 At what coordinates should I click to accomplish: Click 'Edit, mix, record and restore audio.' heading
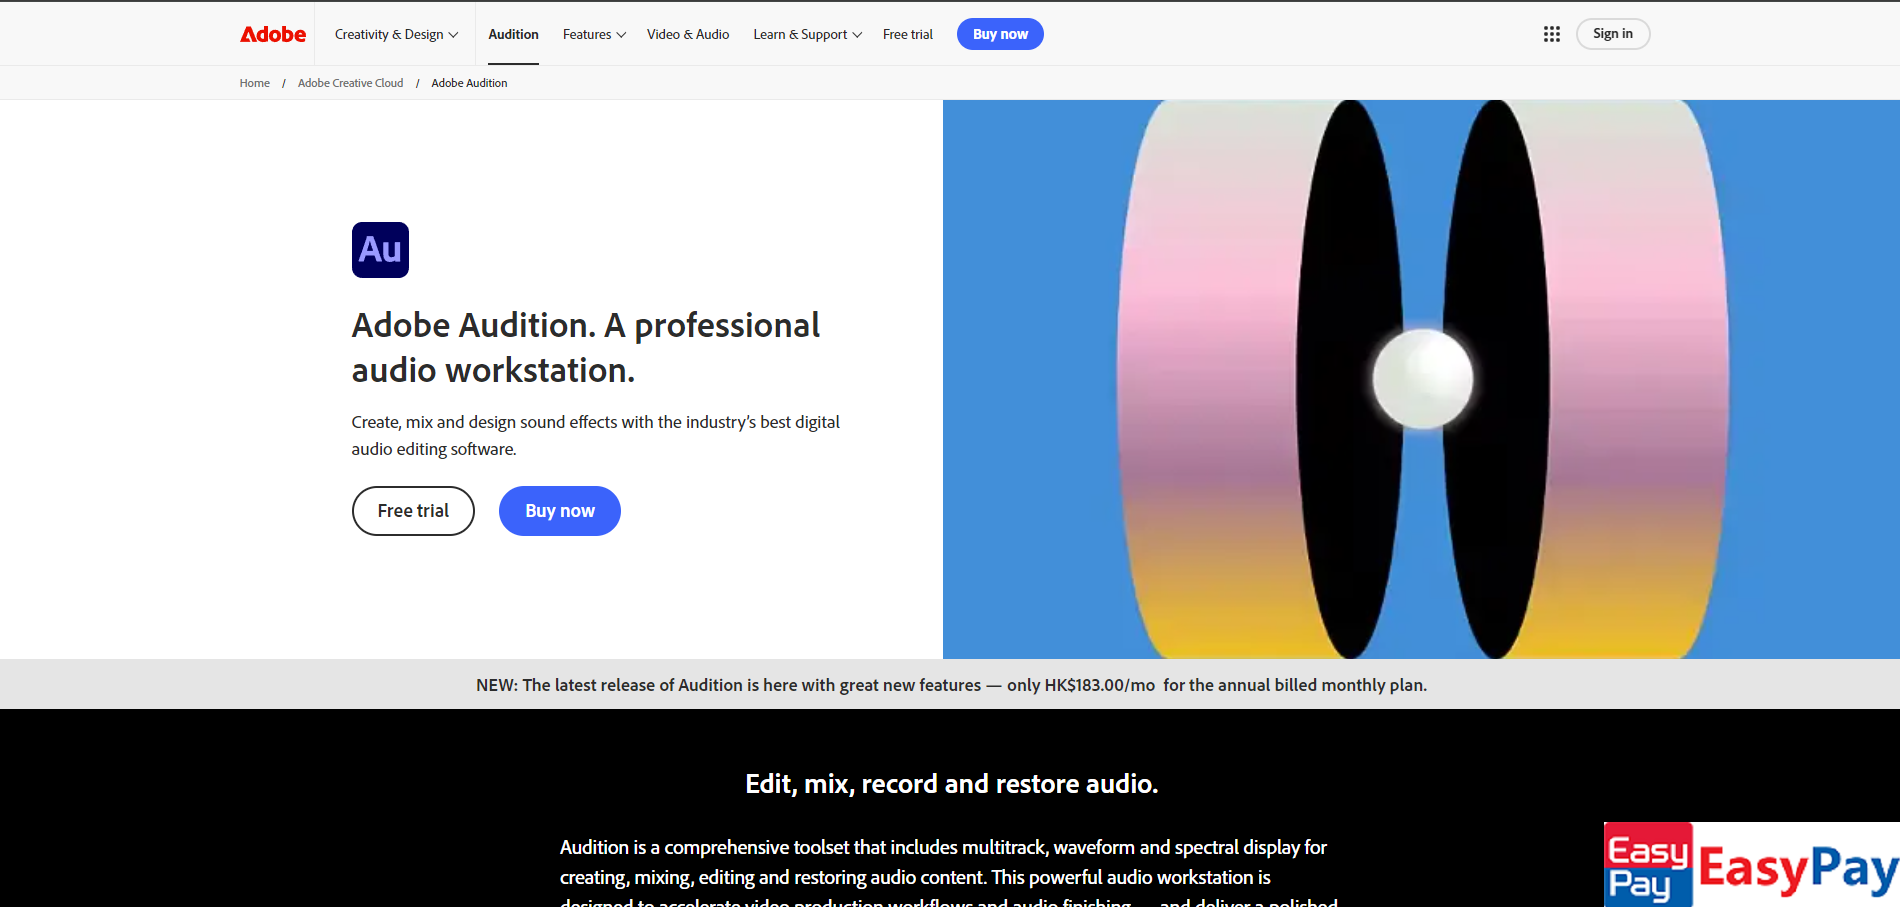click(951, 784)
